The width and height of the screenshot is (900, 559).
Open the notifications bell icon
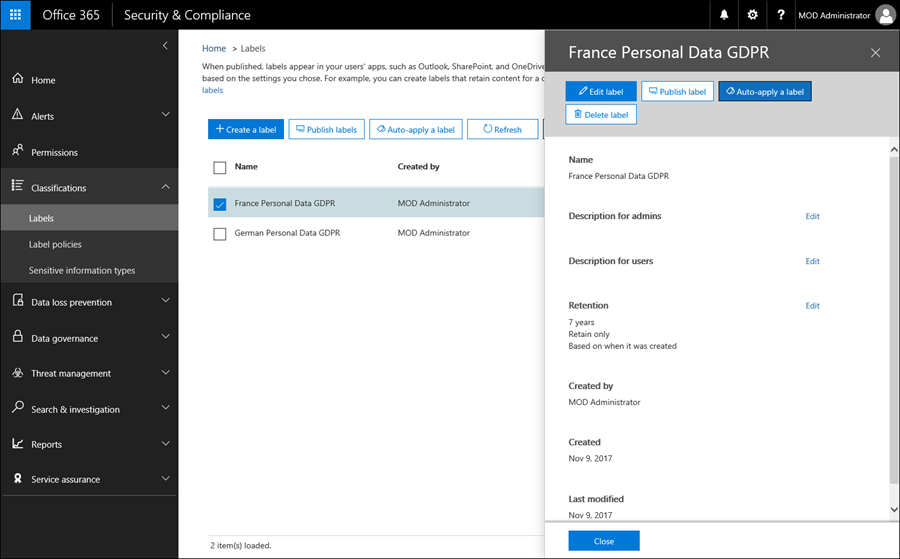click(724, 15)
